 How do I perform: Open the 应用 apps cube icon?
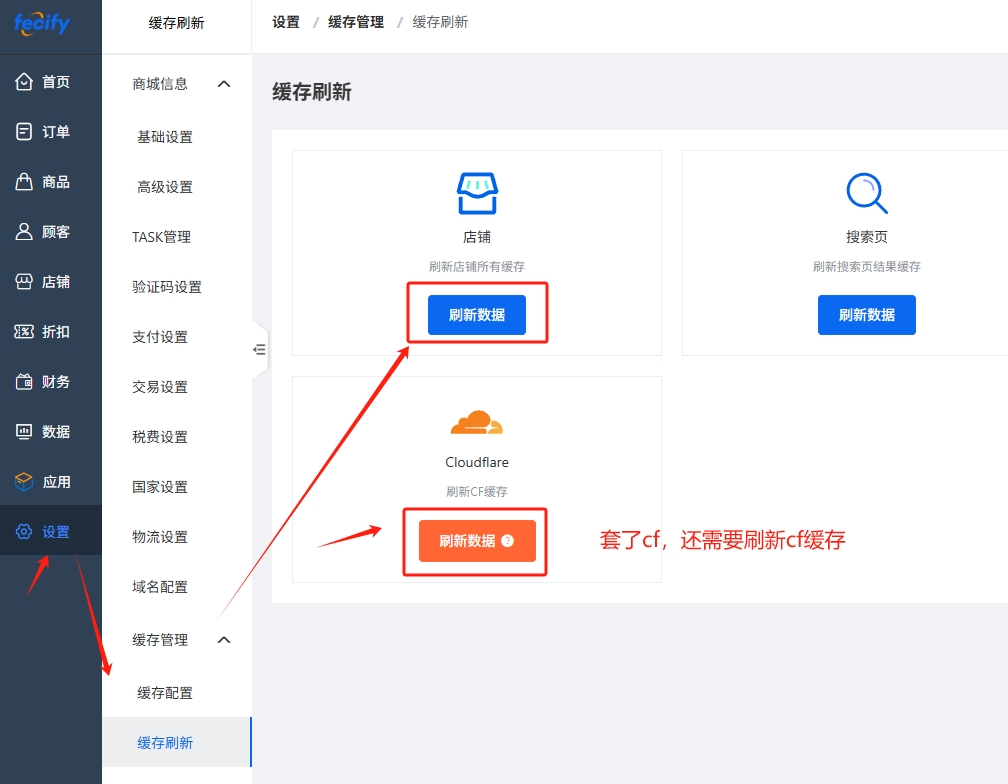pyautogui.click(x=24, y=482)
